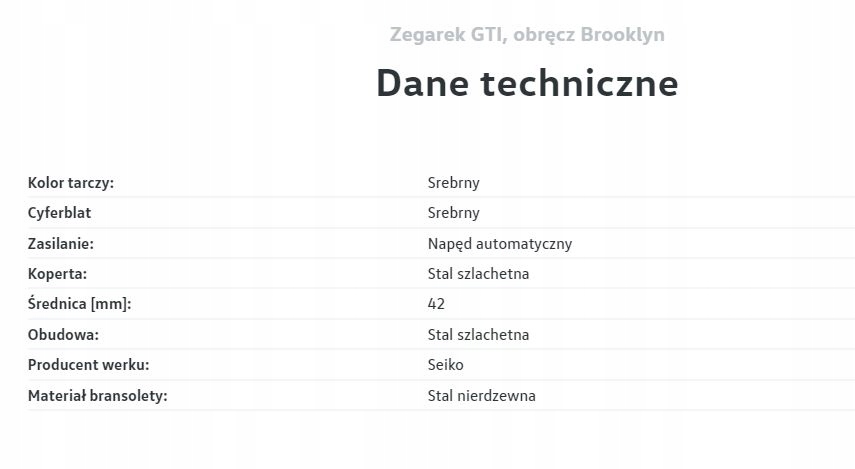Click the 'Zegarek GTI' text in subtitle

pos(447,35)
